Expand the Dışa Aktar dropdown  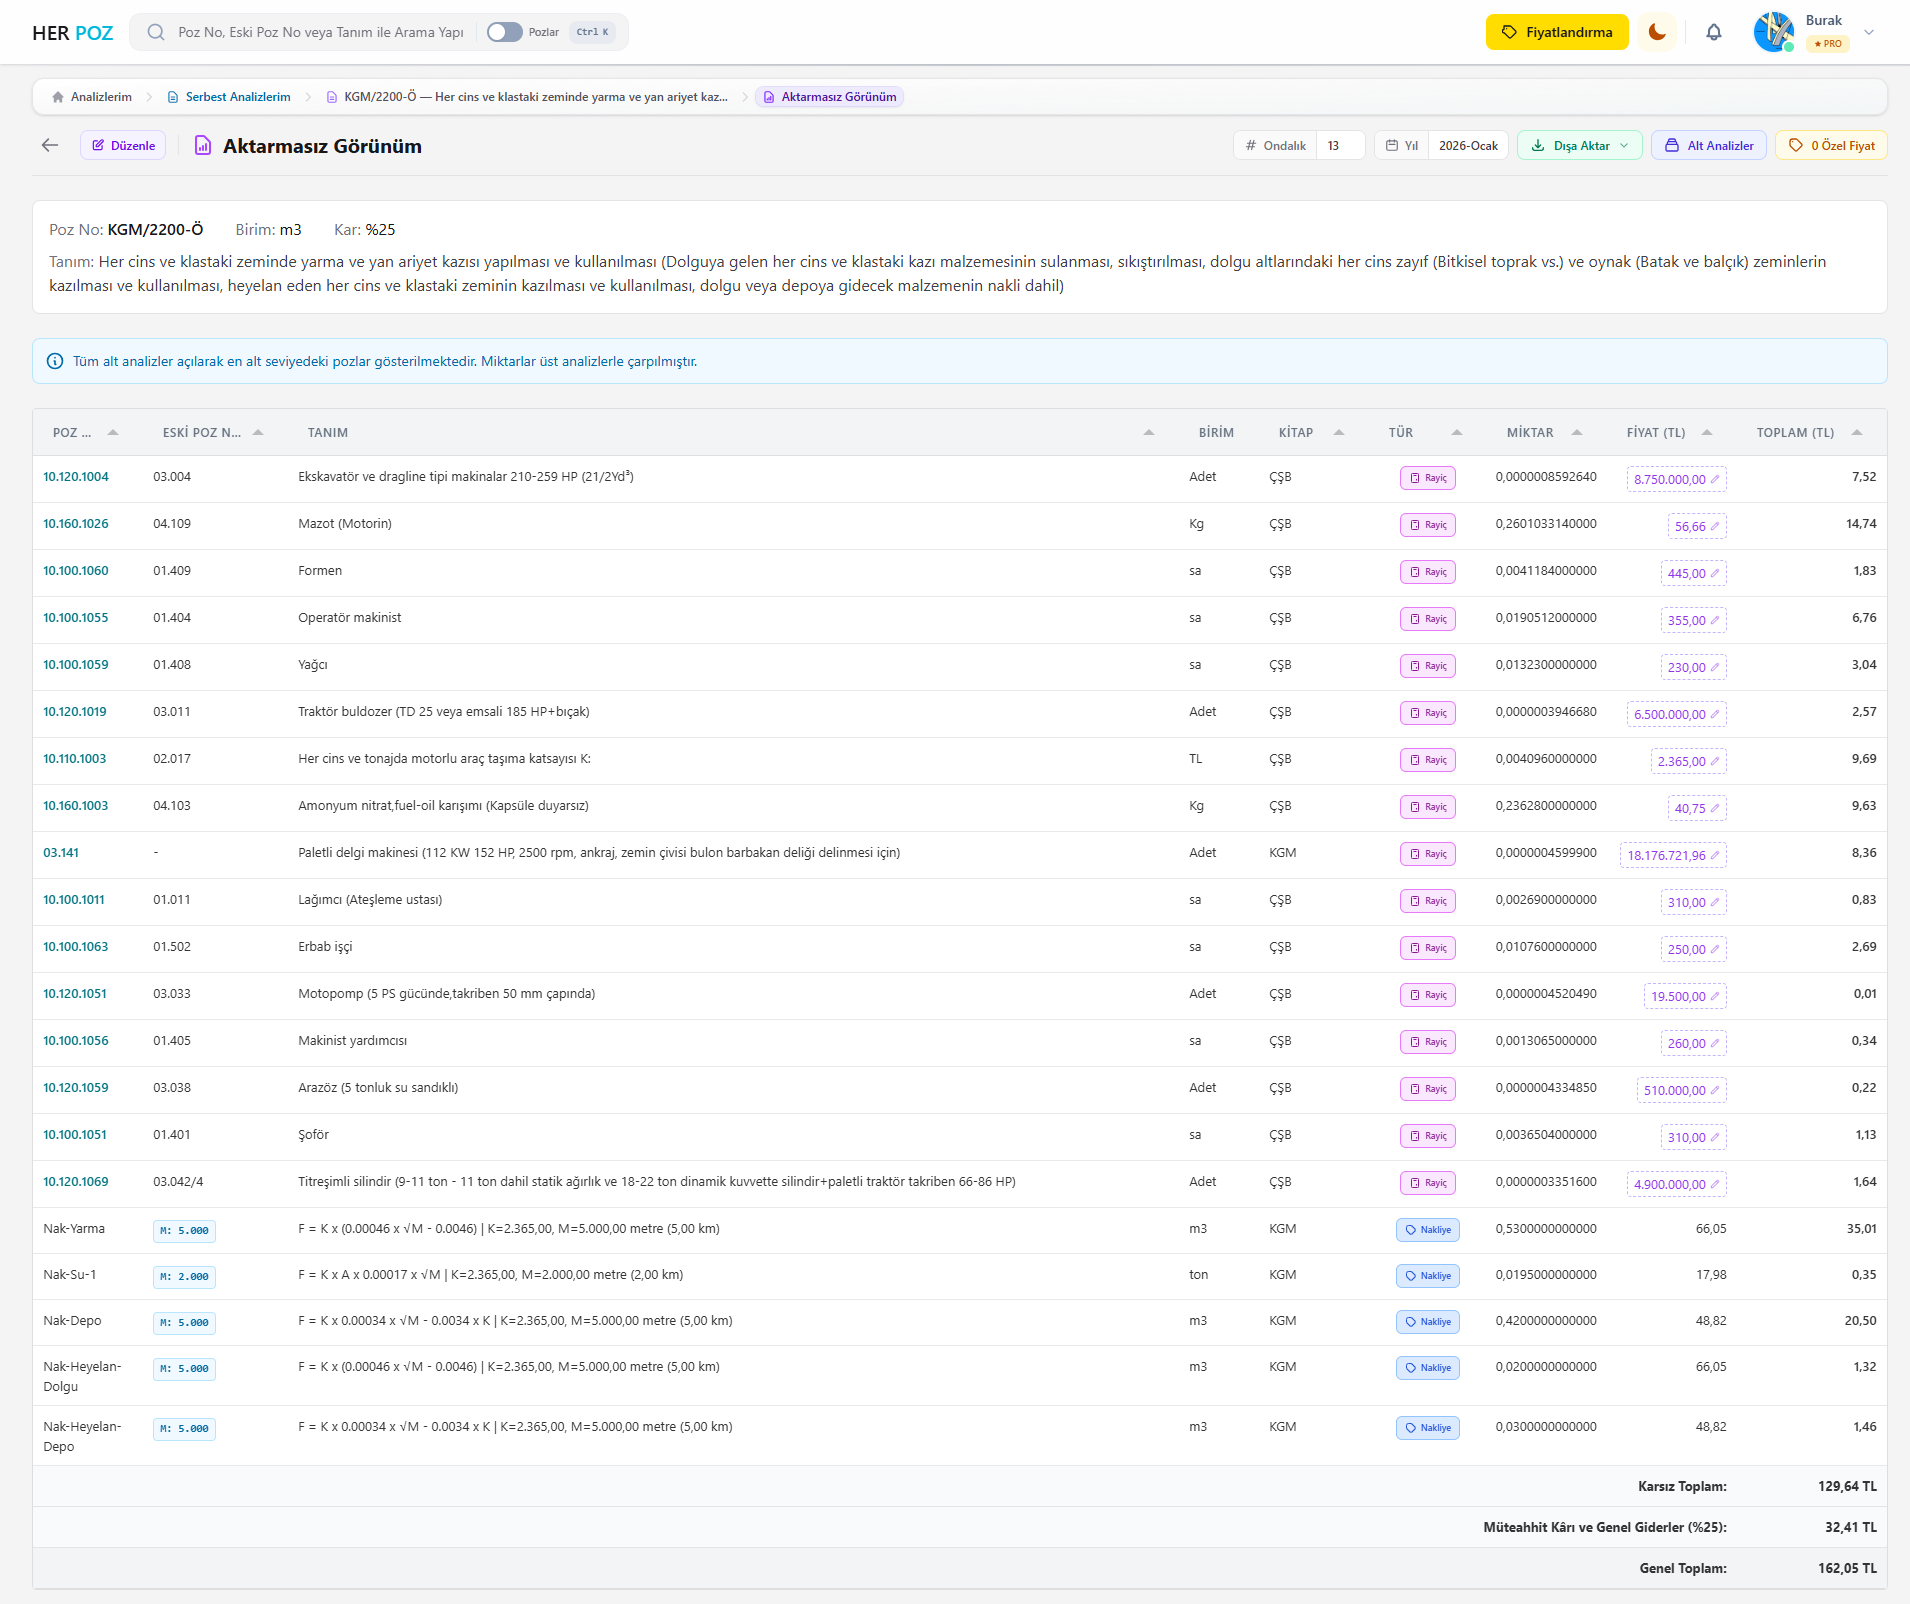tap(1579, 146)
